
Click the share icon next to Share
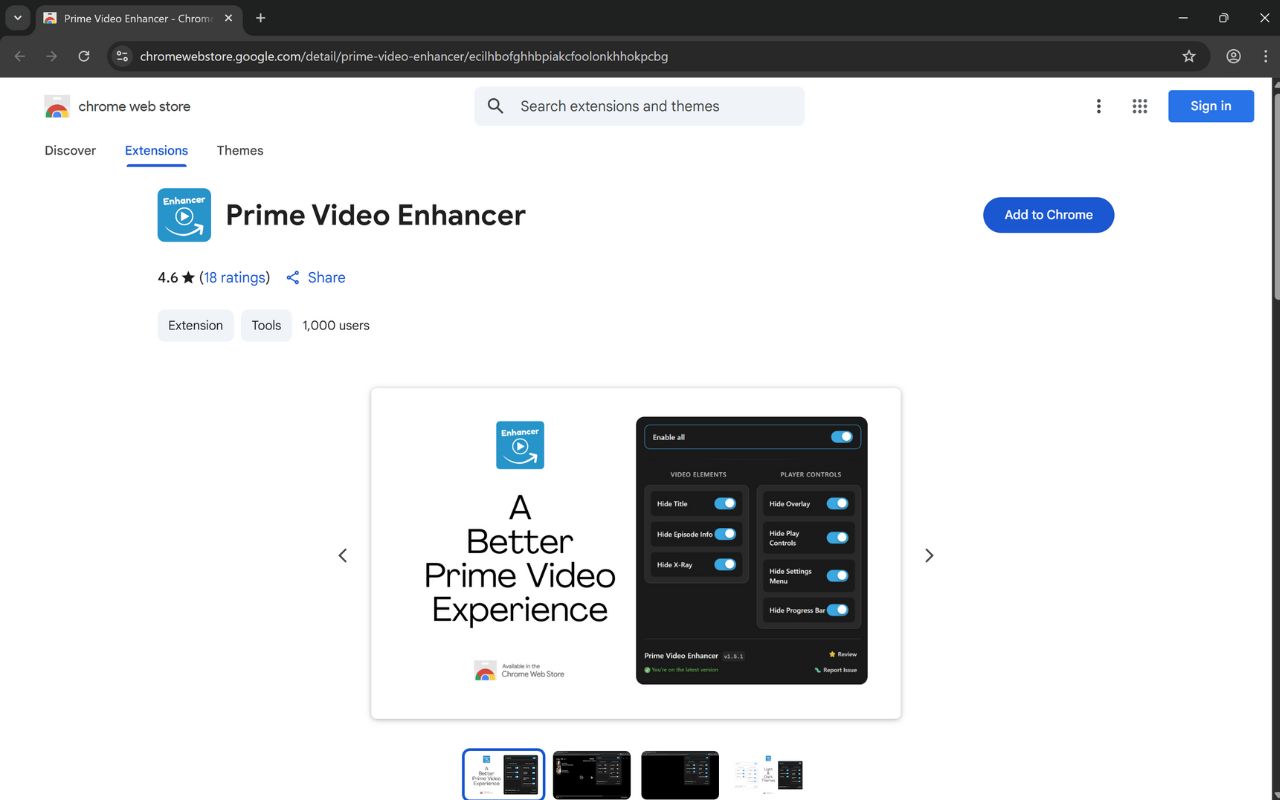(293, 278)
